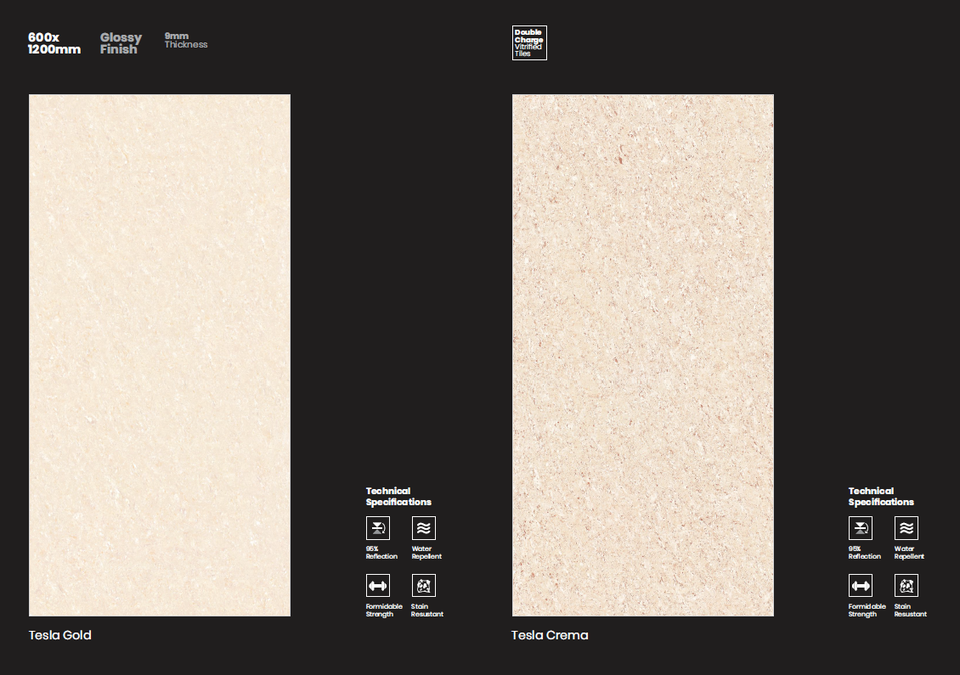Click the Stain Resistant icon beside Tesla Crema
Screen dimensions: 960x675
(906, 586)
